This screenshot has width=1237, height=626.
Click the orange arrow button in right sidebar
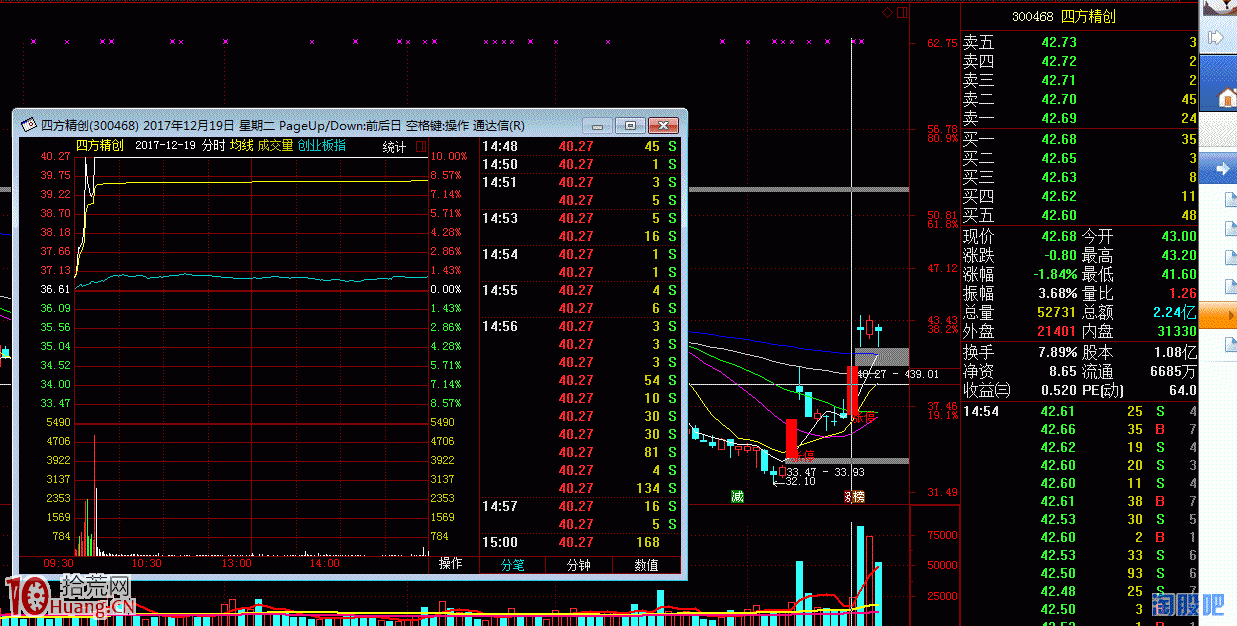coord(1218,316)
